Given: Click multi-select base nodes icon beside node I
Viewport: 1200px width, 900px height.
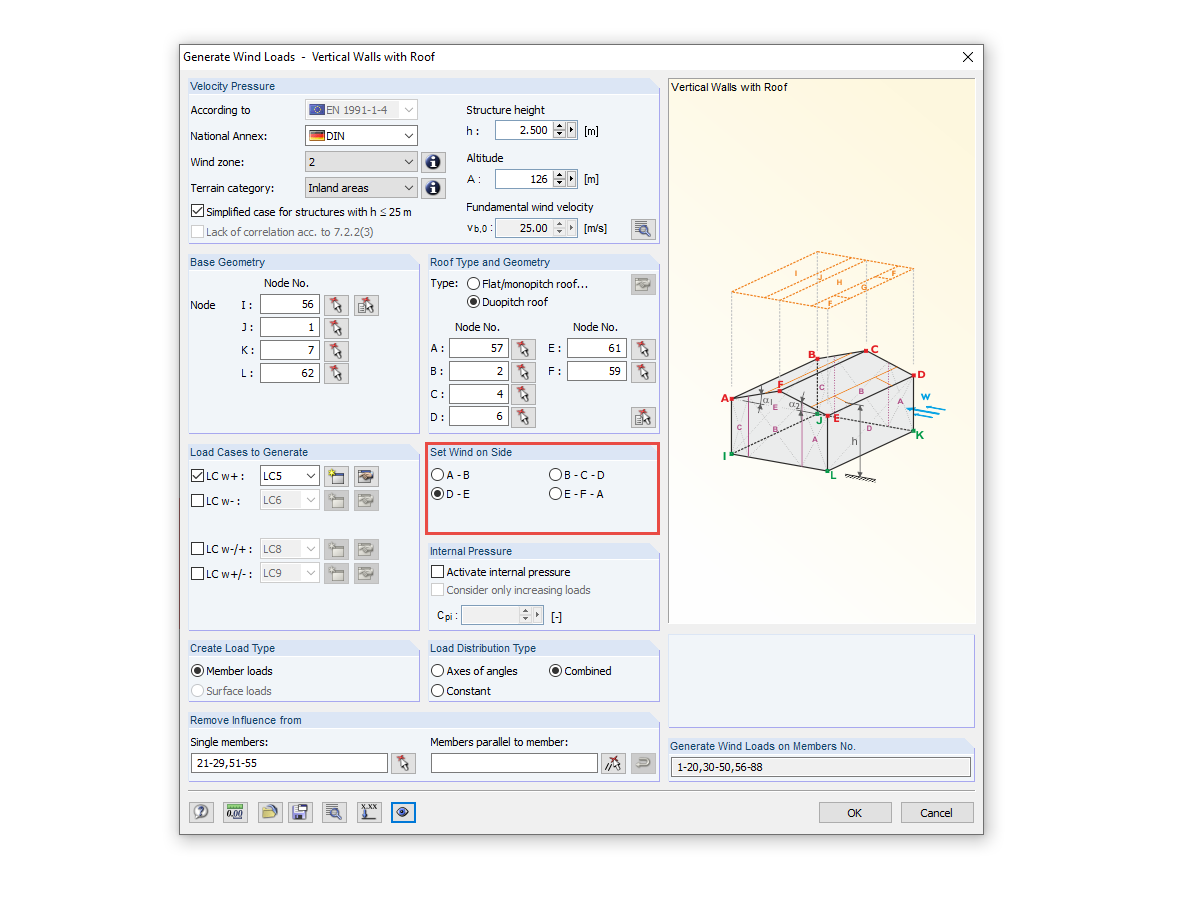Looking at the screenshot, I should pos(366,305).
